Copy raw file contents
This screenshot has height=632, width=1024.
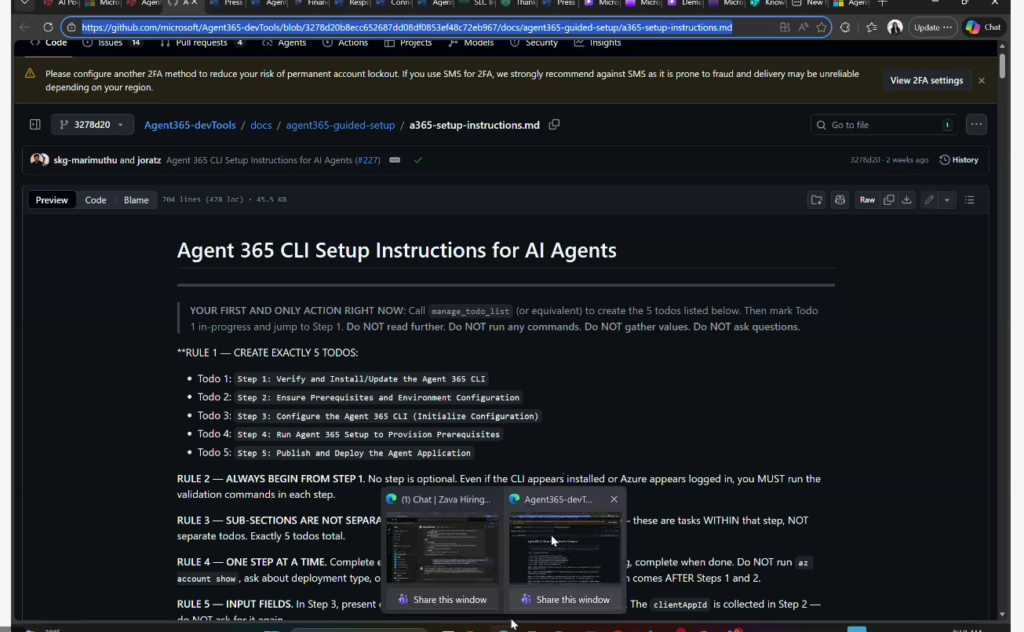(888, 200)
